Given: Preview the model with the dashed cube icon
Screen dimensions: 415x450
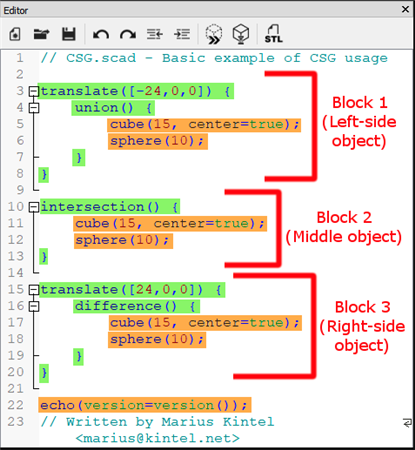Looking at the screenshot, I should point(214,34).
